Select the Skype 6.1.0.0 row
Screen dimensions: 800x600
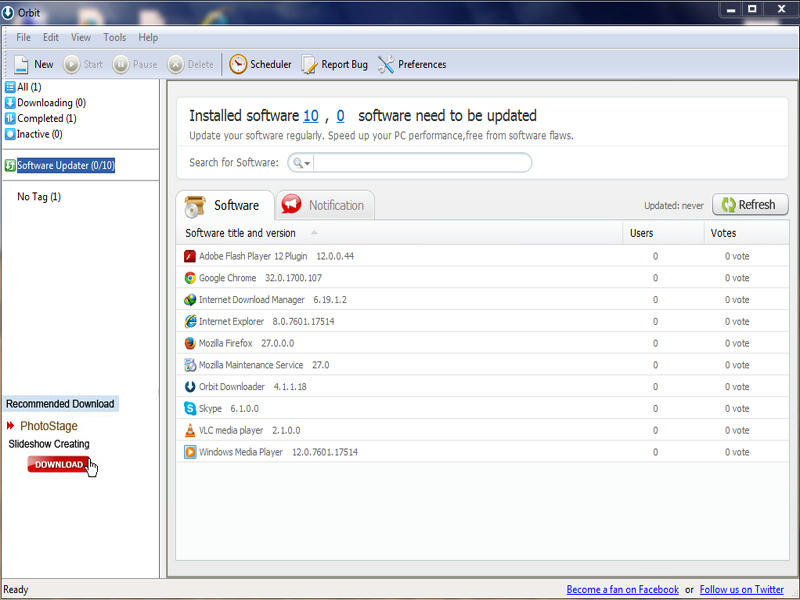(482, 409)
